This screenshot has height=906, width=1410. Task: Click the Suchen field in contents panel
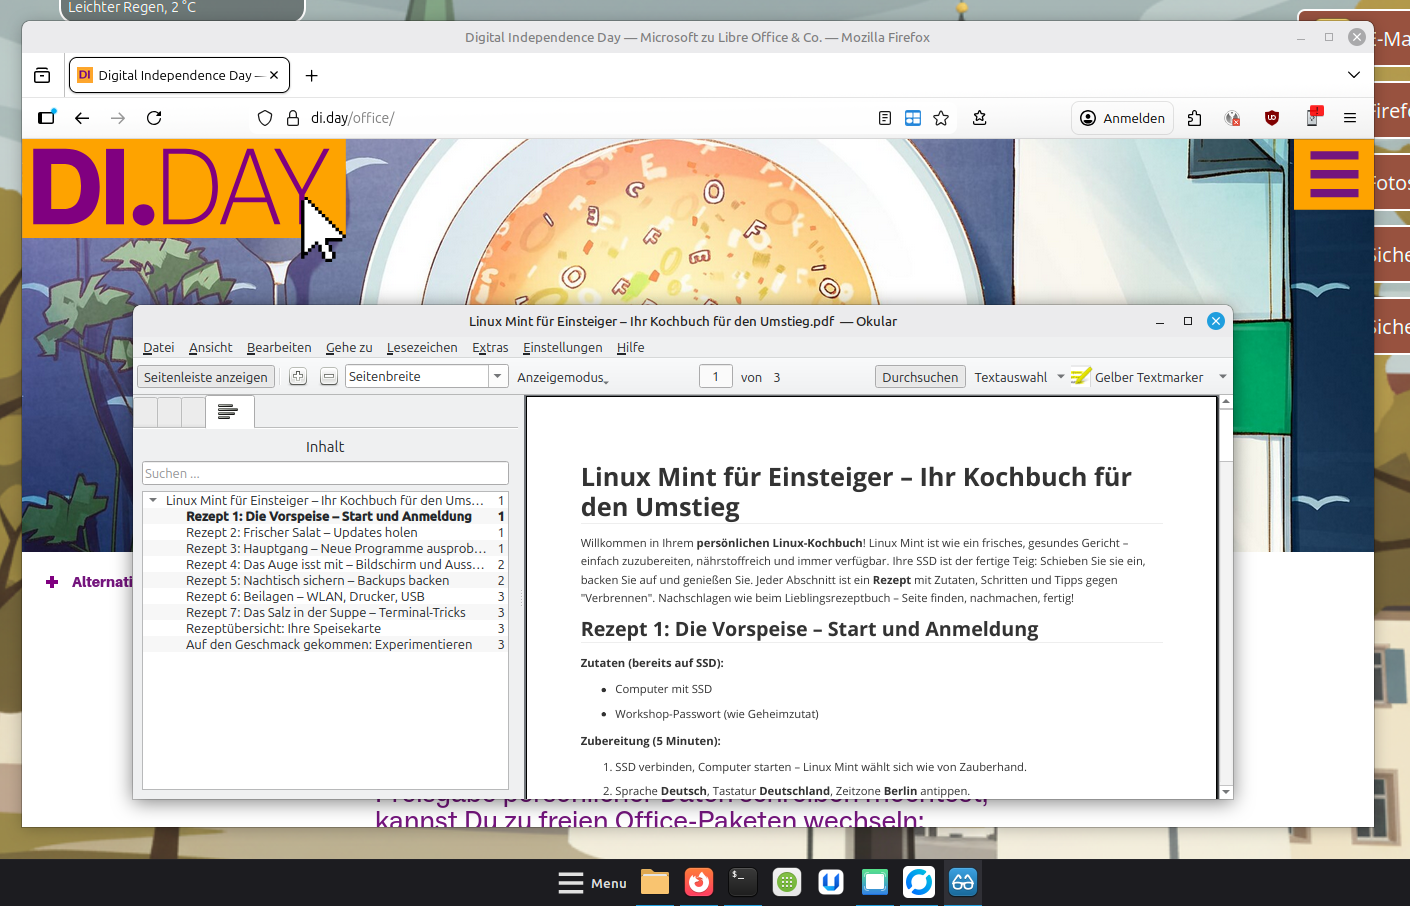click(x=325, y=473)
